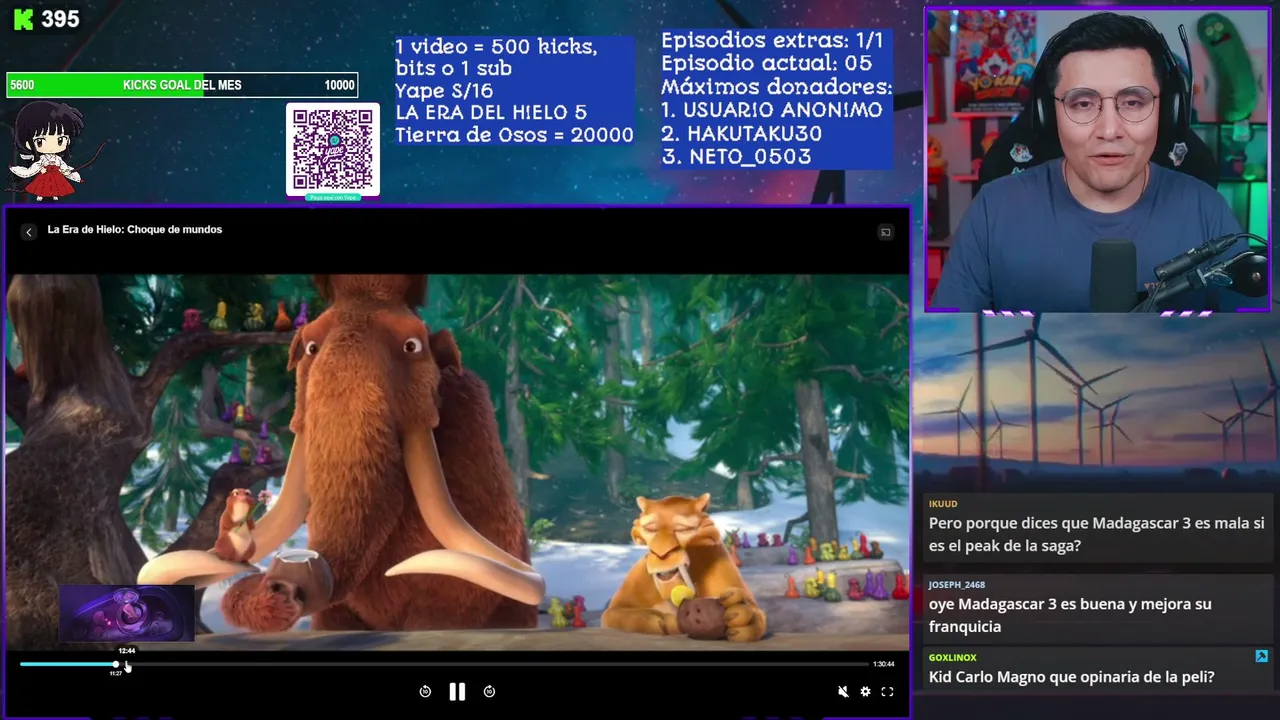The image size is (1280, 720).
Task: Click the playhead knob on the seek bar
Action: click(x=116, y=664)
